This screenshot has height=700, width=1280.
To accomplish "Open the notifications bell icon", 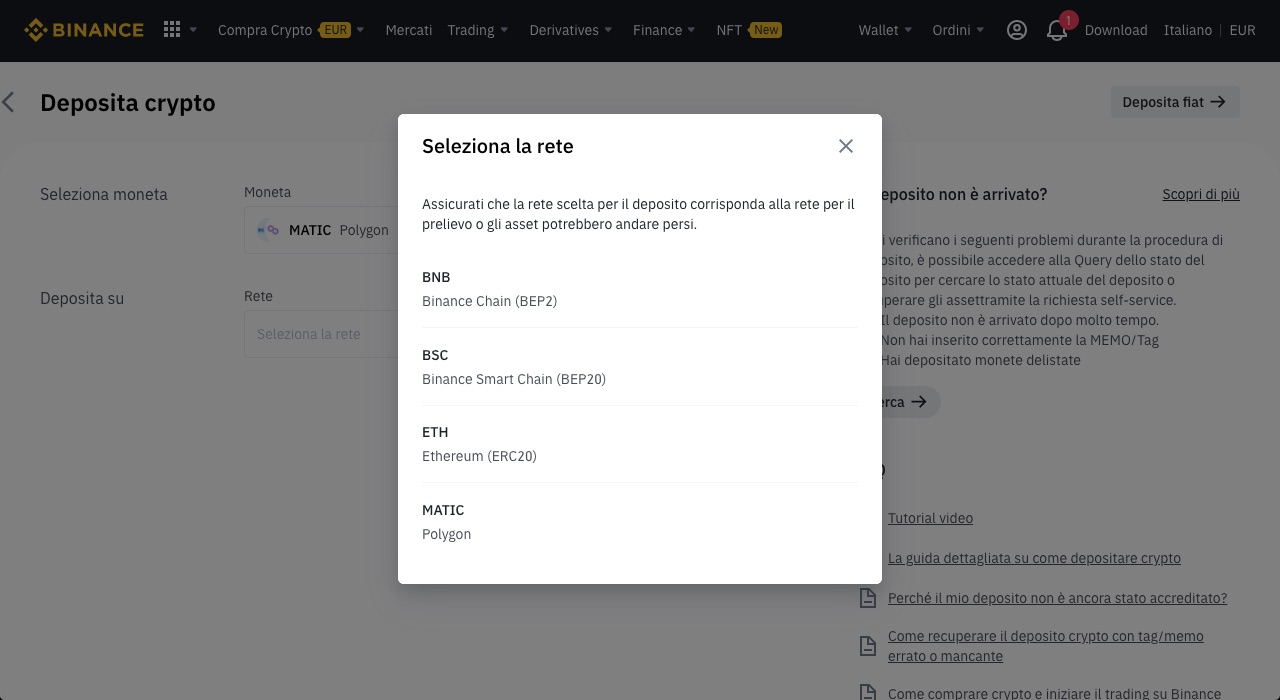I will pos(1057,31).
